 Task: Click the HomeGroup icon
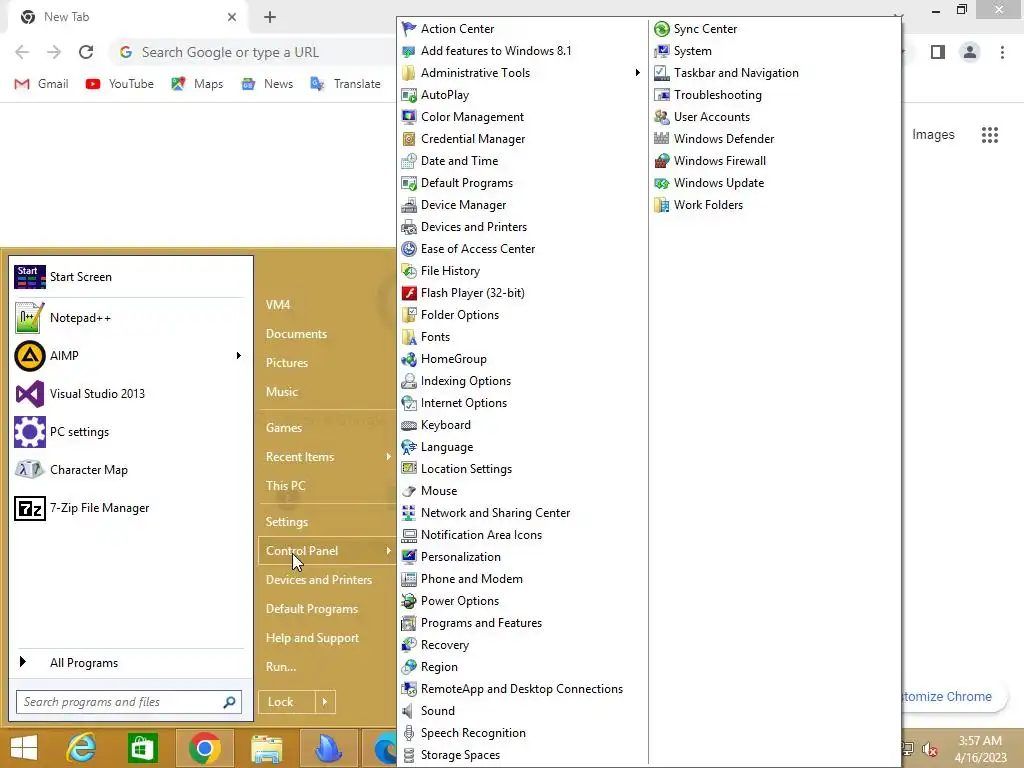409,359
